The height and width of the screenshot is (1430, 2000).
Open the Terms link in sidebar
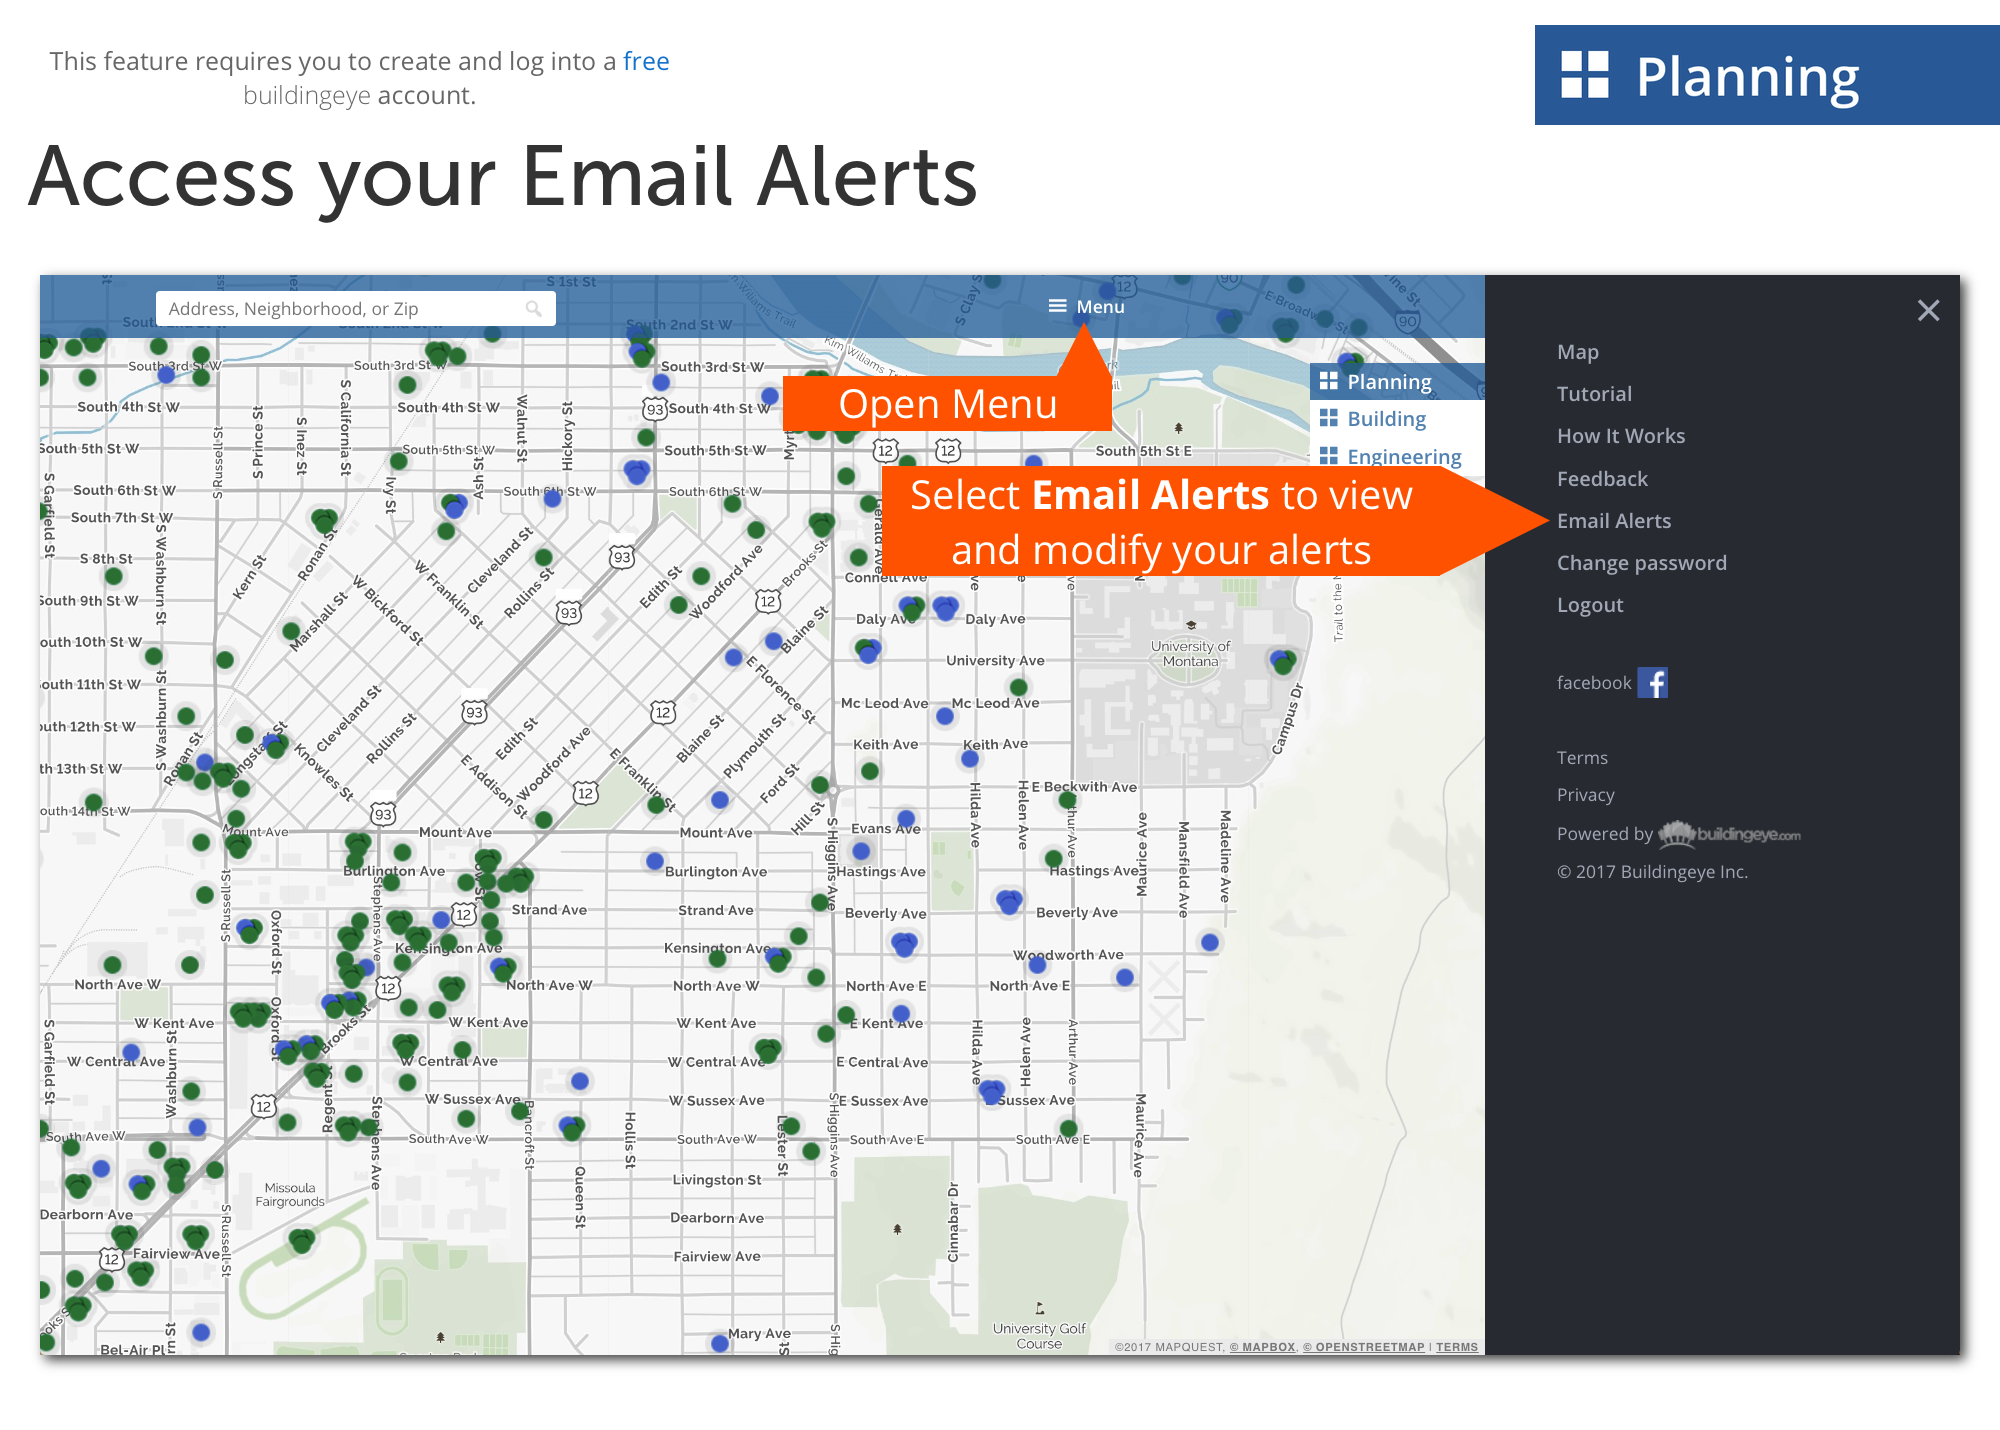pos(1582,758)
